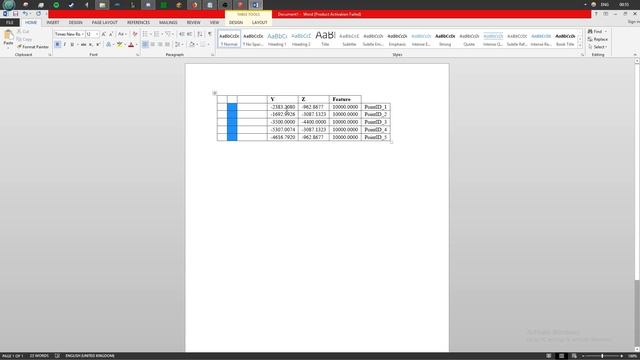Apply the text highlight color
640x360 pixels.
pyautogui.click(x=119, y=44)
